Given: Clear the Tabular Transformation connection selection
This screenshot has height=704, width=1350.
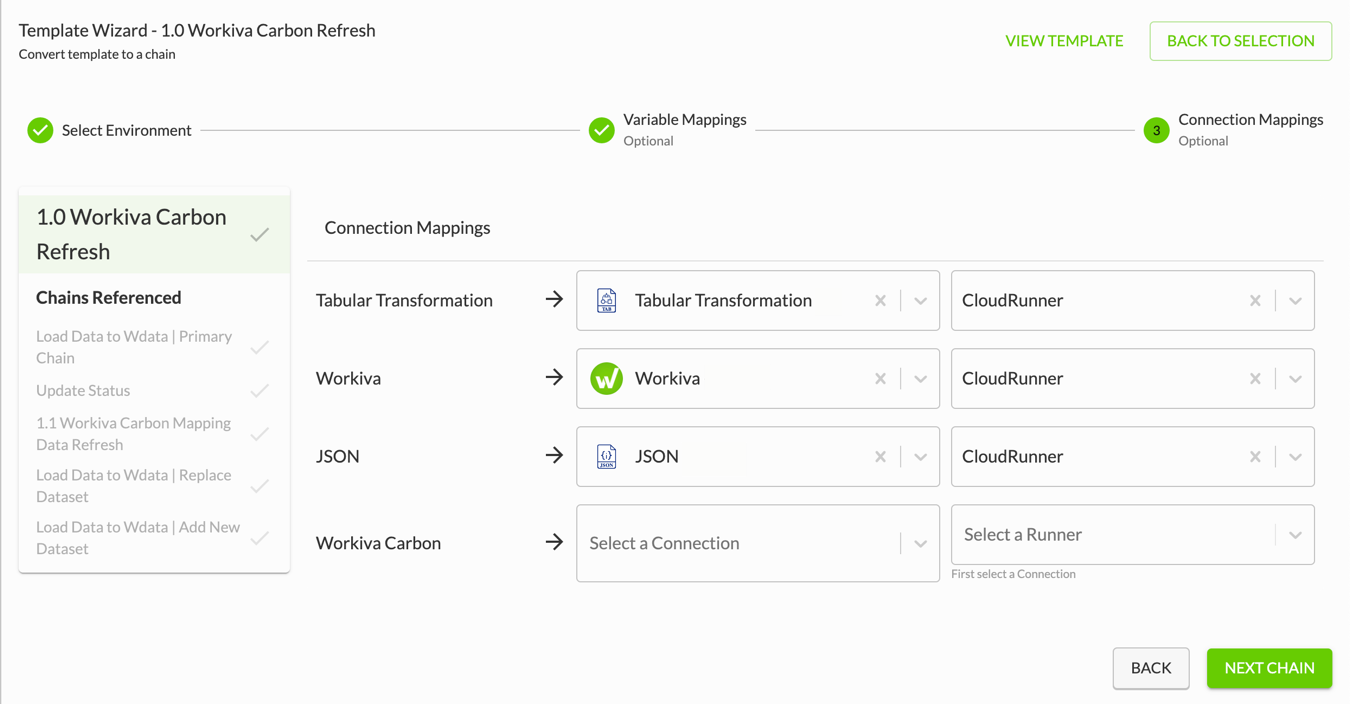Looking at the screenshot, I should tap(880, 300).
